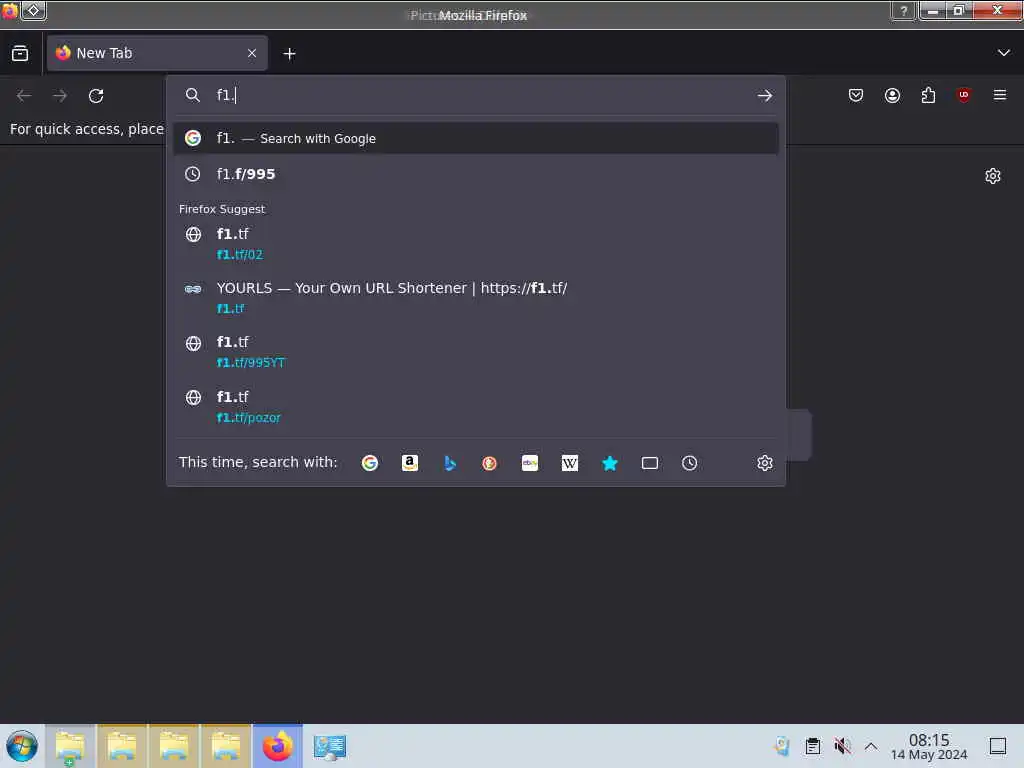
Task: Pick the eBay search shortcut icon
Action: (530, 463)
